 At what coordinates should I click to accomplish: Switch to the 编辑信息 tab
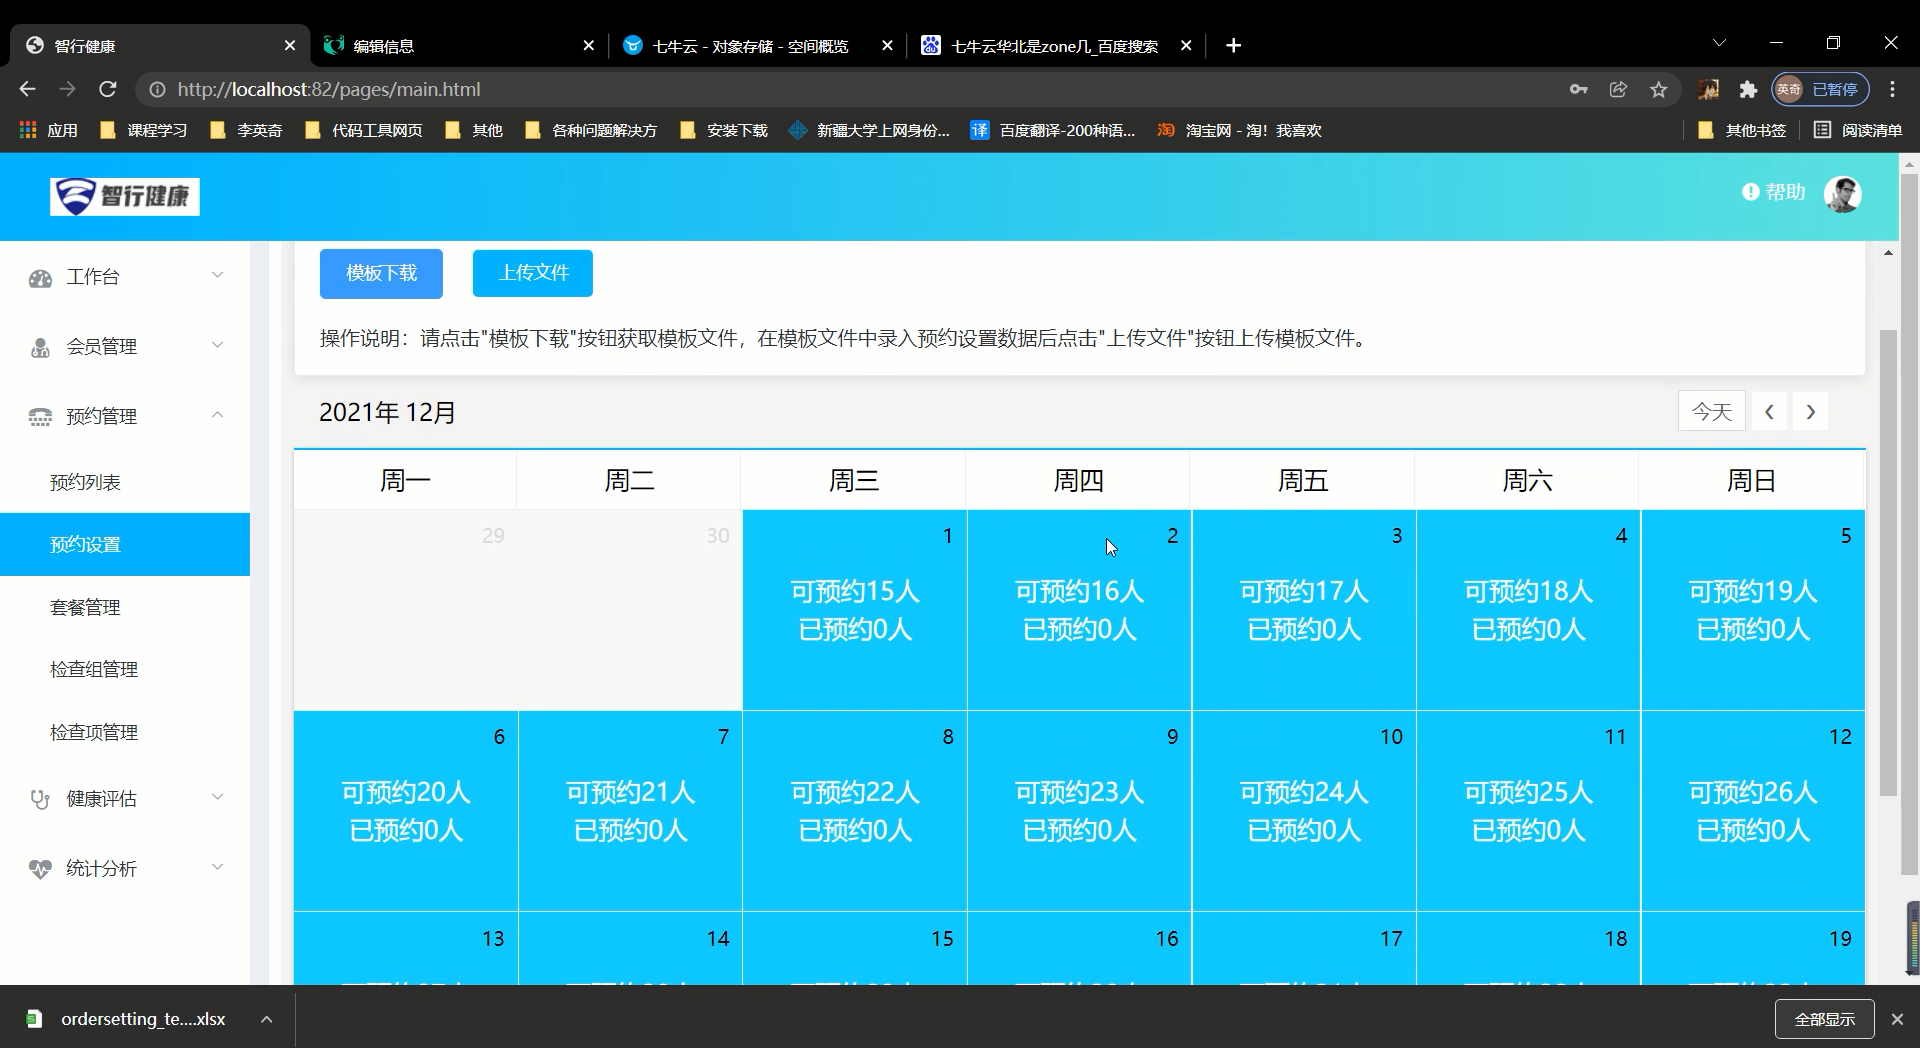[x=460, y=45]
